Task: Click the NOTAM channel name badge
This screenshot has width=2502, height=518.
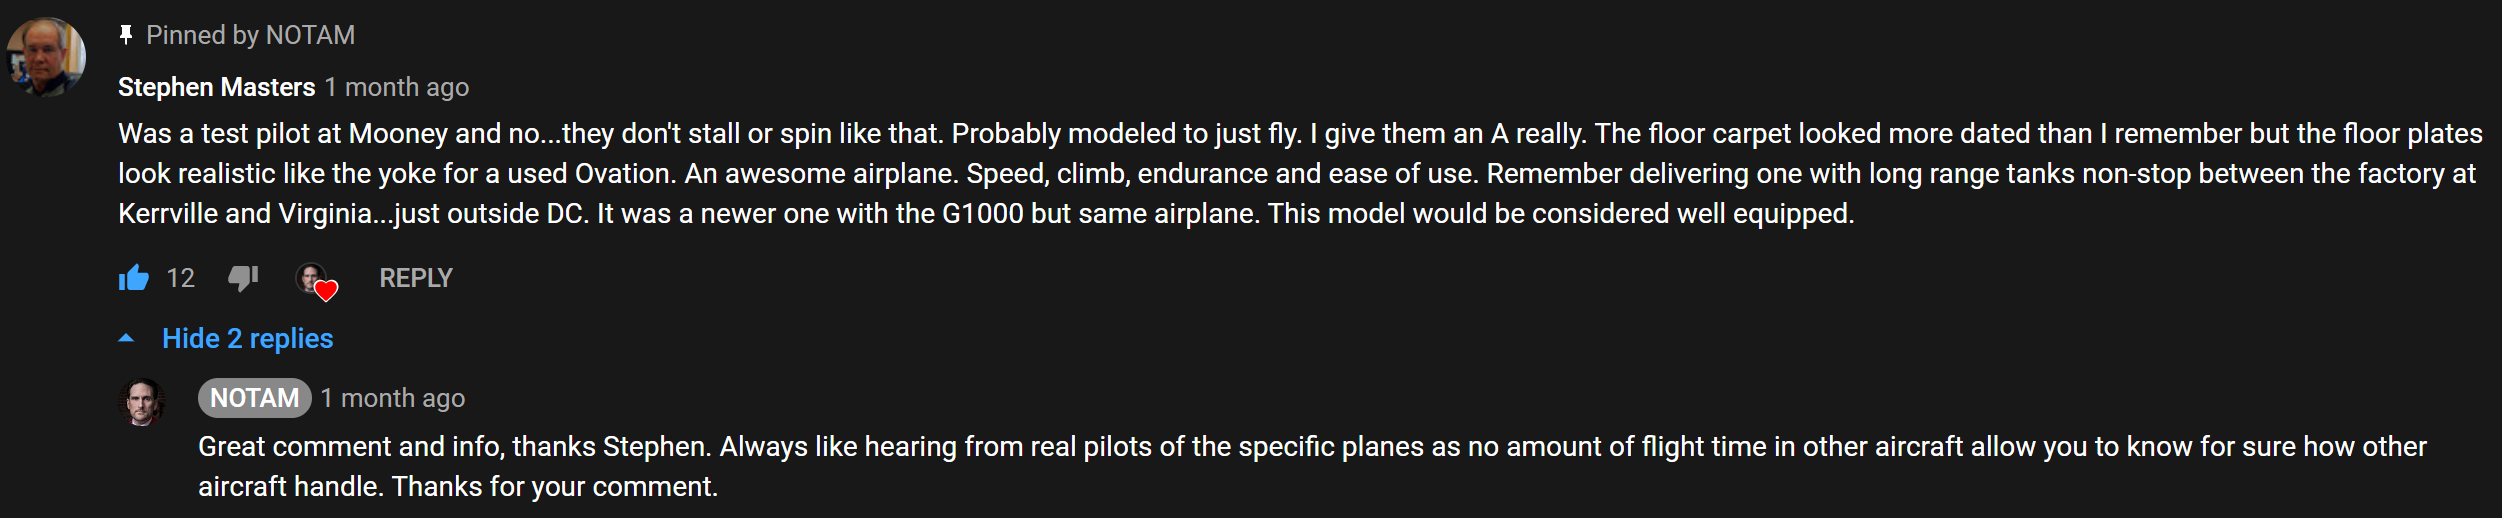Action: click(254, 398)
